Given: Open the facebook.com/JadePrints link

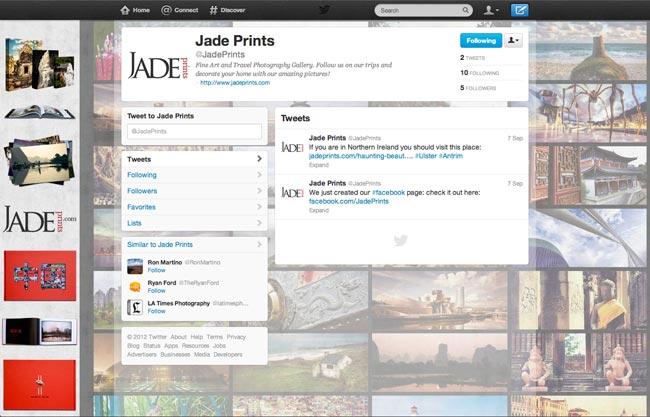Looking at the screenshot, I should click(x=349, y=201).
